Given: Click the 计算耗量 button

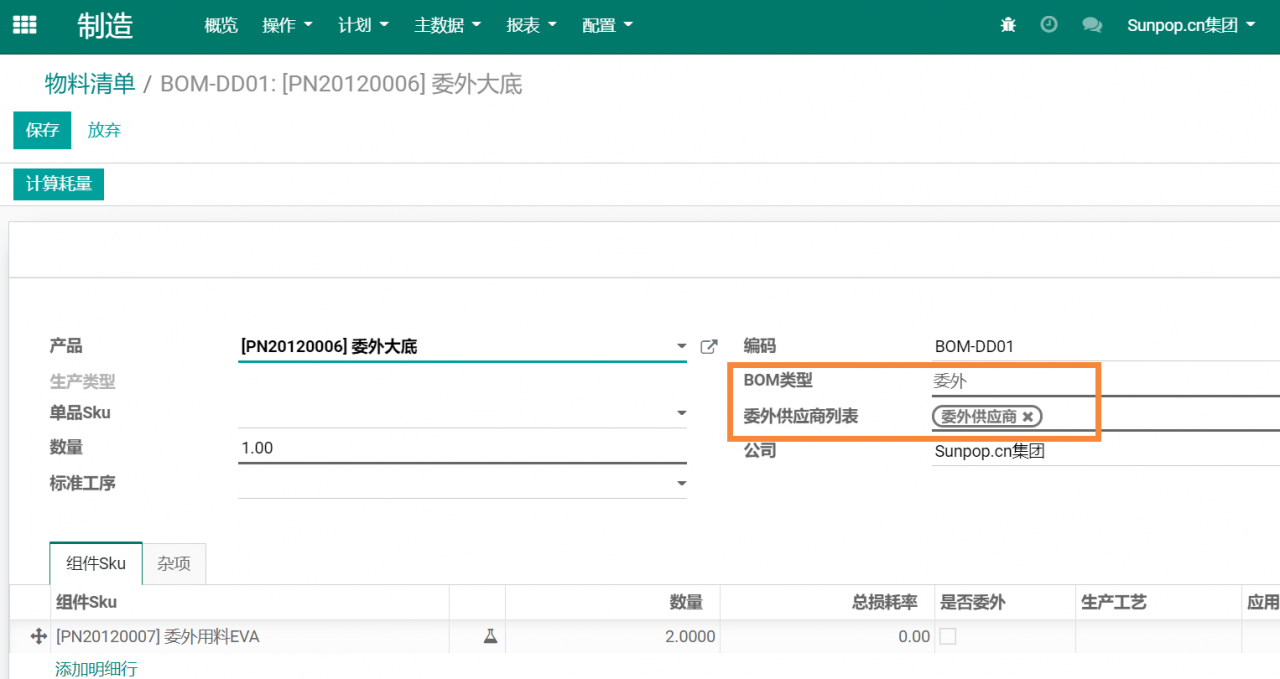Looking at the screenshot, I should (58, 184).
